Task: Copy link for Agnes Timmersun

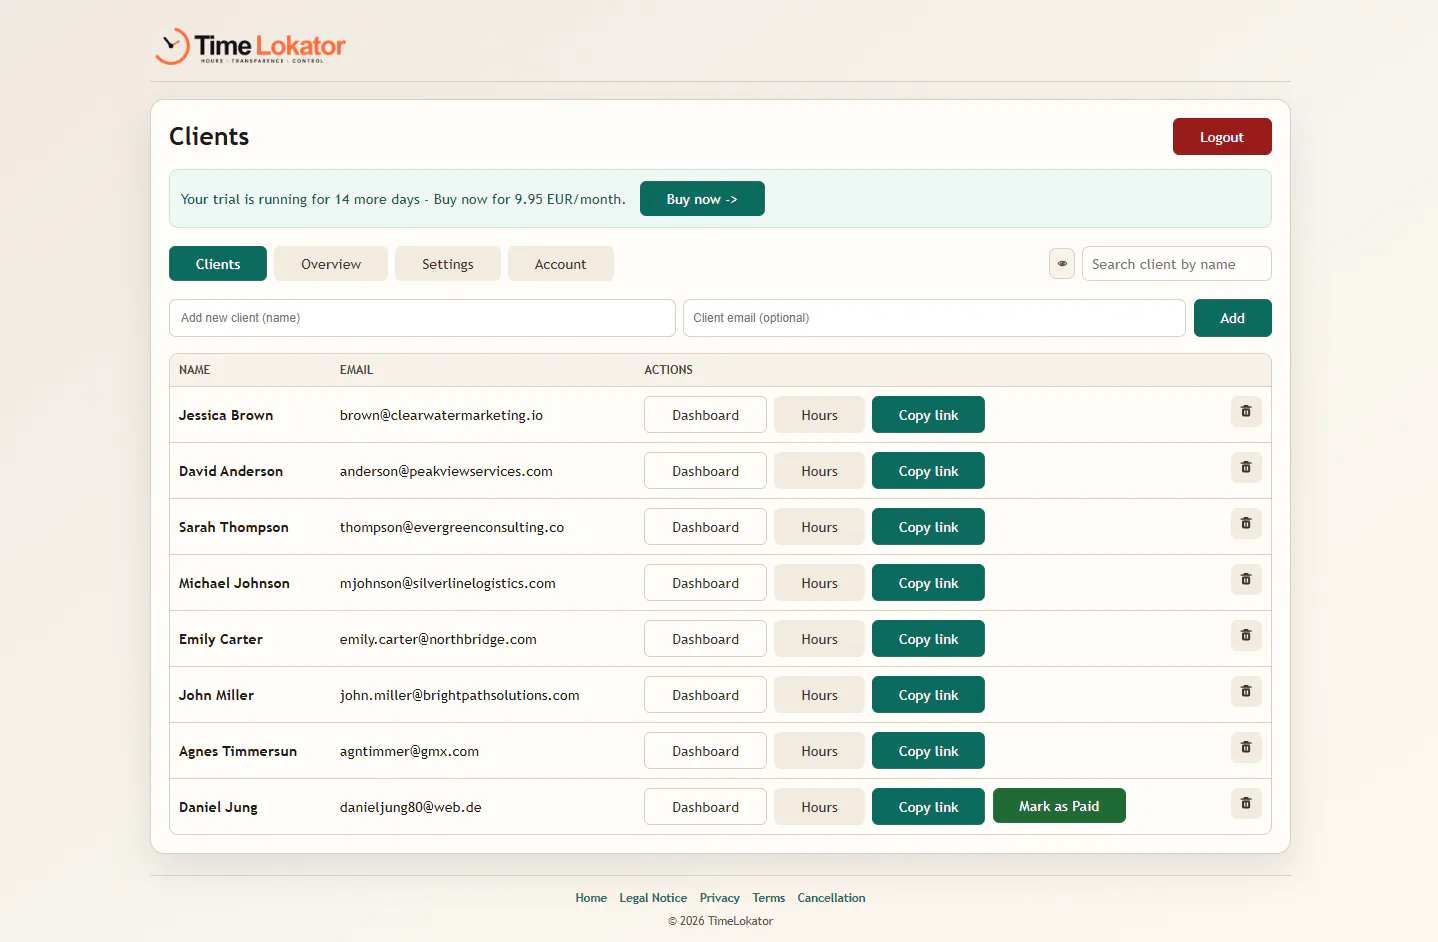Action: (x=928, y=751)
